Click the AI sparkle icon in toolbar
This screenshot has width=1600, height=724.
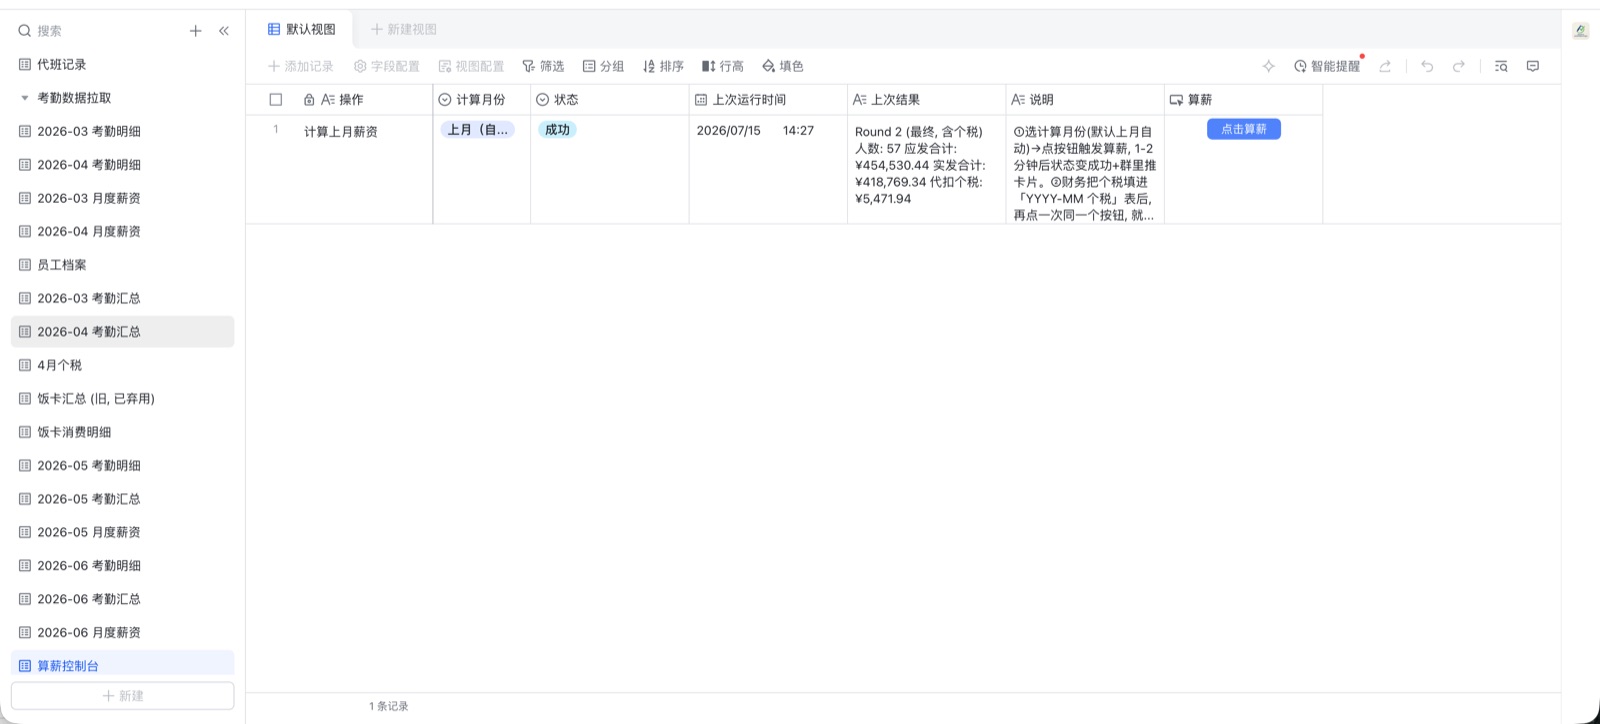pos(1268,66)
